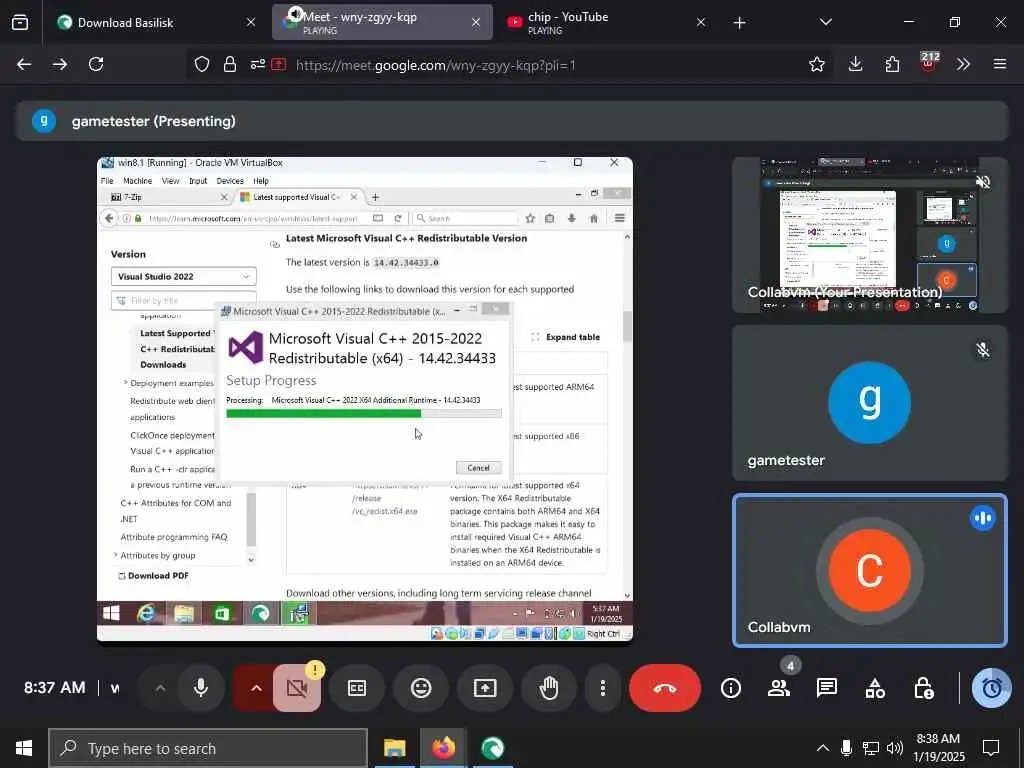Toggle closed captions in Meet

(x=357, y=688)
